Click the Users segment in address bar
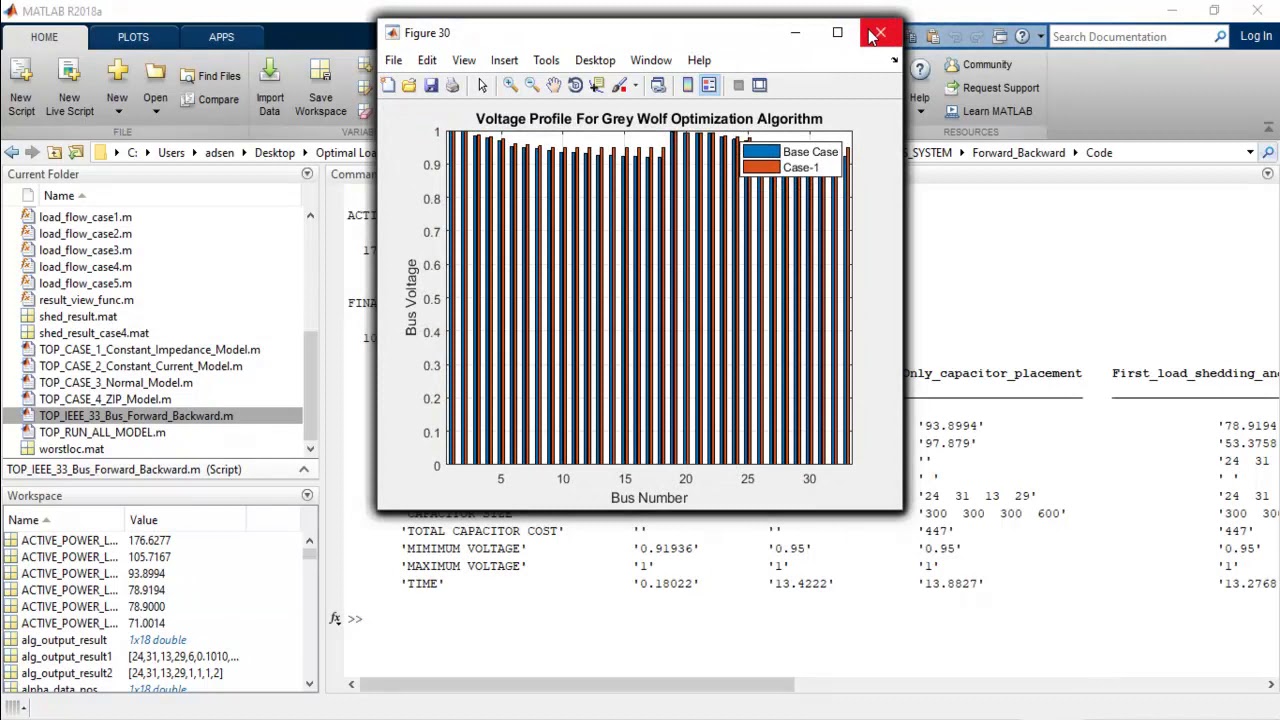This screenshot has width=1280, height=720. 171,153
